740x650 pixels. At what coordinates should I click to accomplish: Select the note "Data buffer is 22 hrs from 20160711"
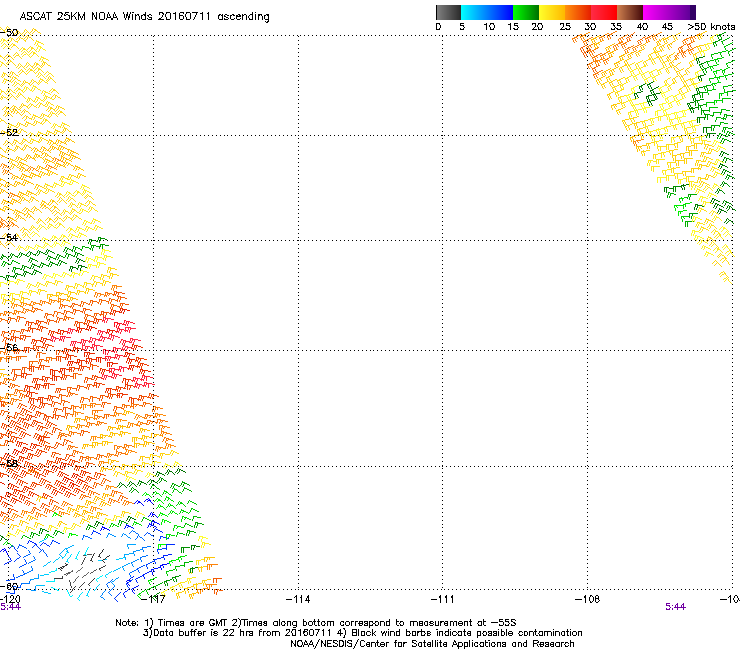point(242,633)
